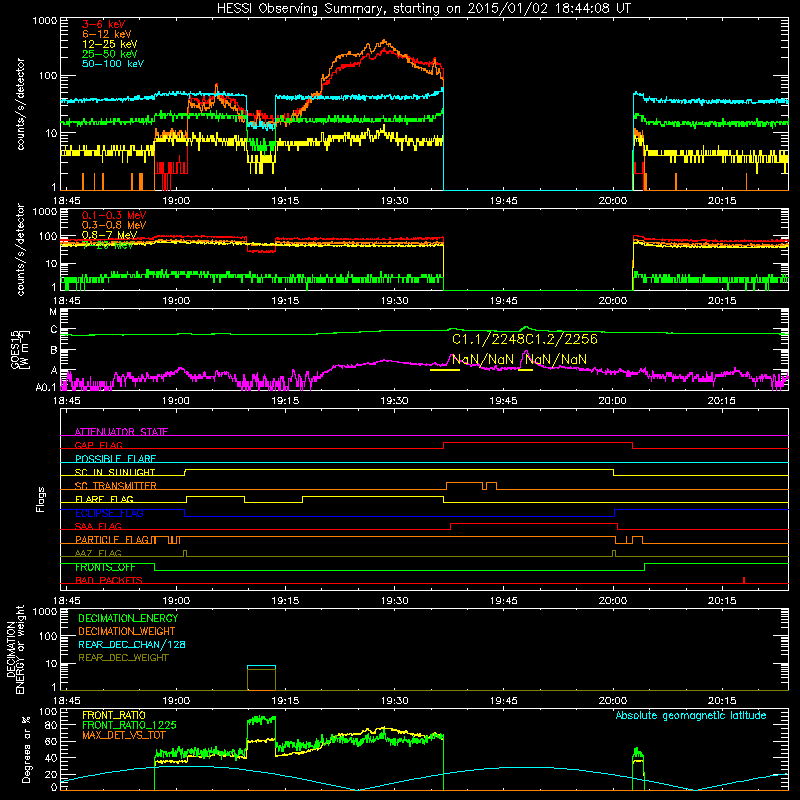This screenshot has height=800, width=800.
Task: Click the top panel counts/s/detector axis label
Action: pyautogui.click(x=20, y=104)
